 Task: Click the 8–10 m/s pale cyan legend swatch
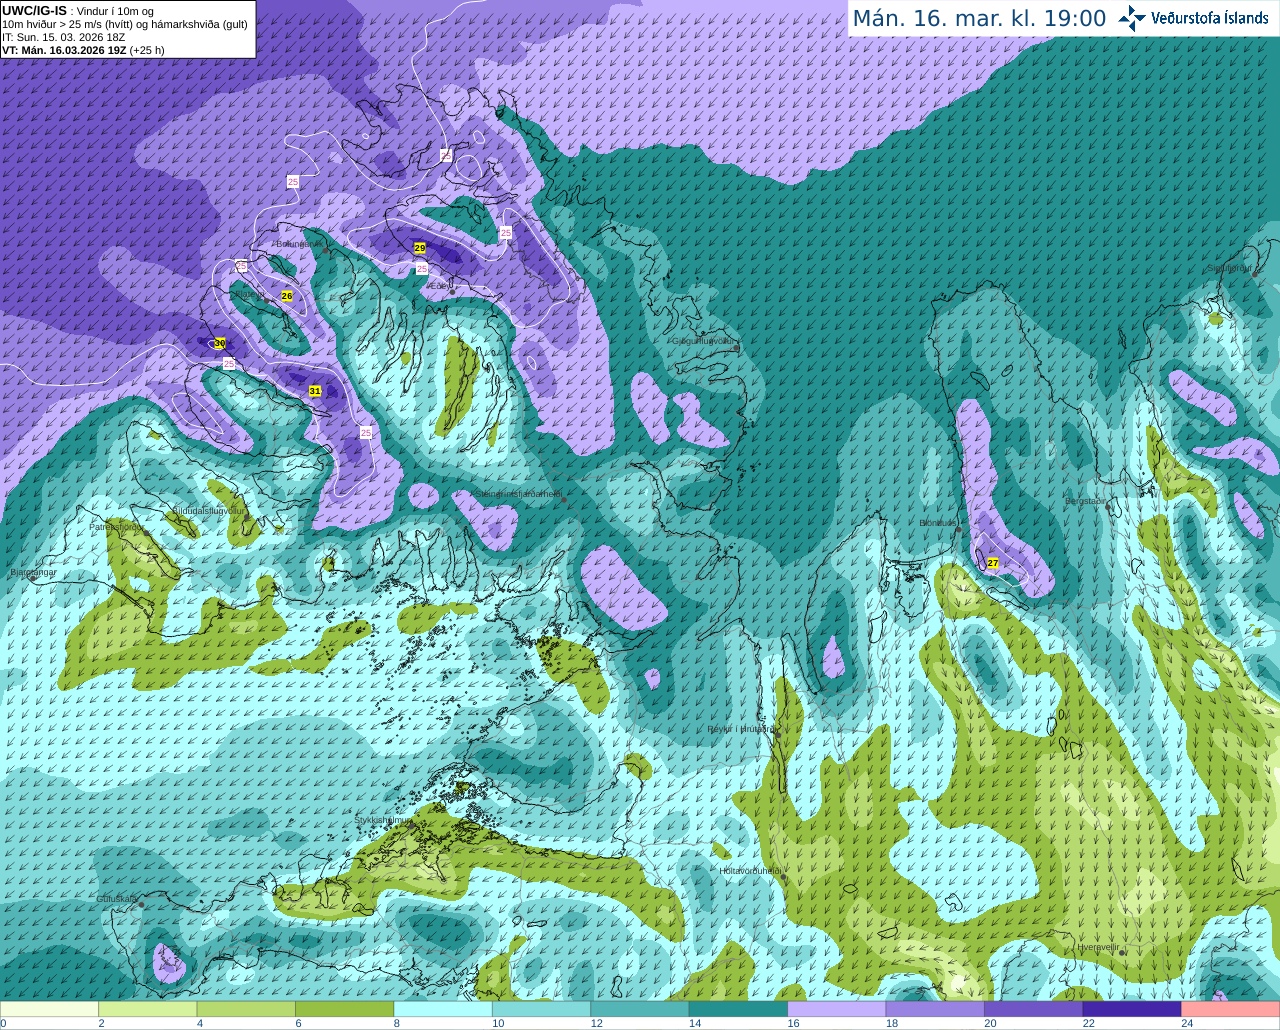click(x=443, y=1009)
